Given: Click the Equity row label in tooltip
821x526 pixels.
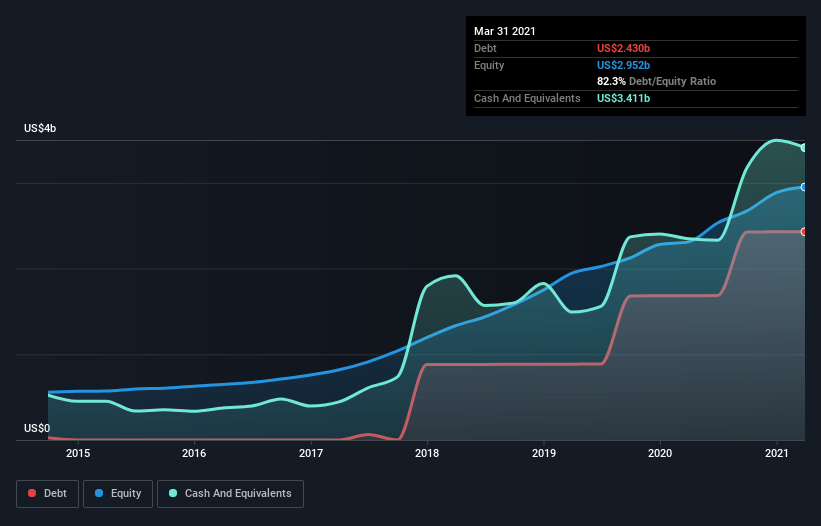Looking at the screenshot, I should click(x=489, y=65).
